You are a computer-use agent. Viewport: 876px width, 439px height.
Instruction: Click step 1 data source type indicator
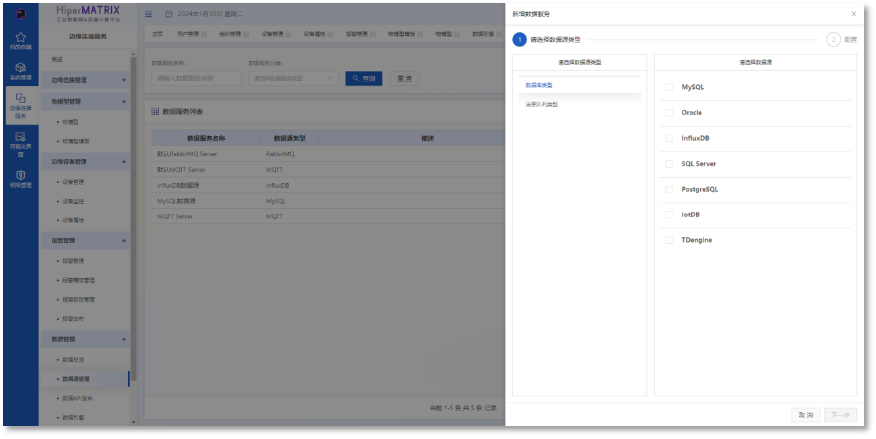[x=520, y=40]
